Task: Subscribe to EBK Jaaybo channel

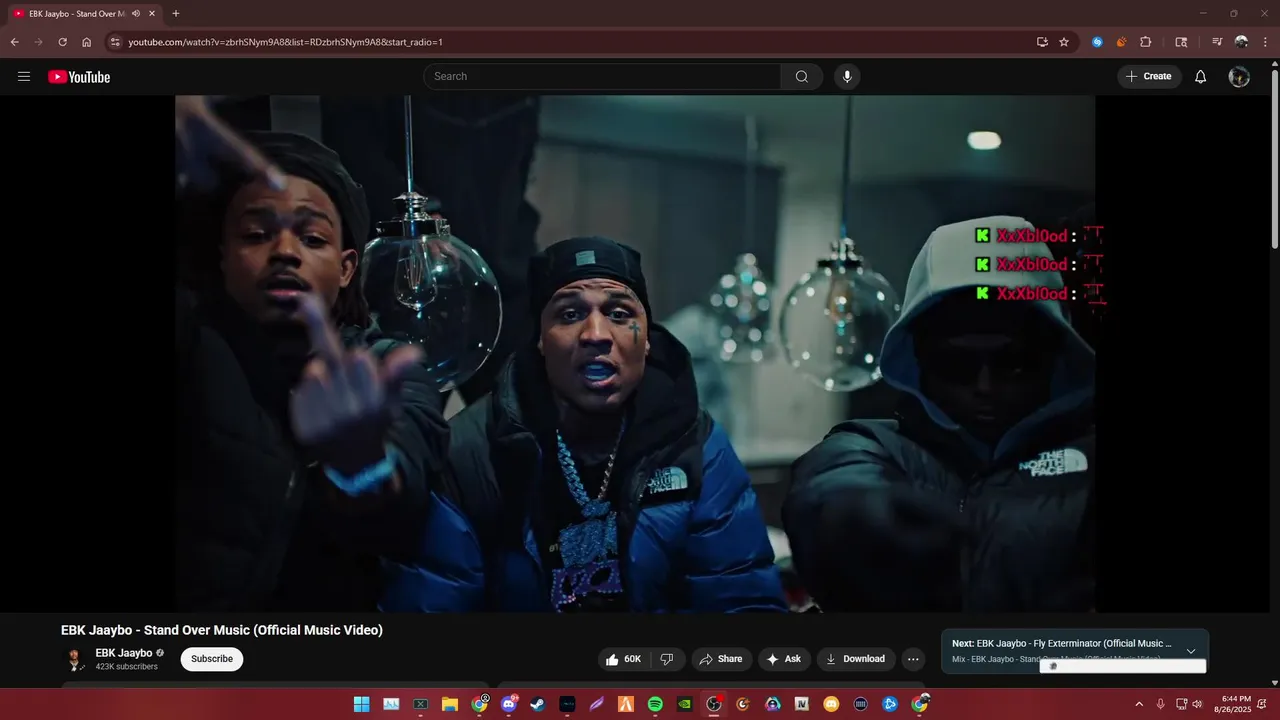Action: pyautogui.click(x=212, y=659)
